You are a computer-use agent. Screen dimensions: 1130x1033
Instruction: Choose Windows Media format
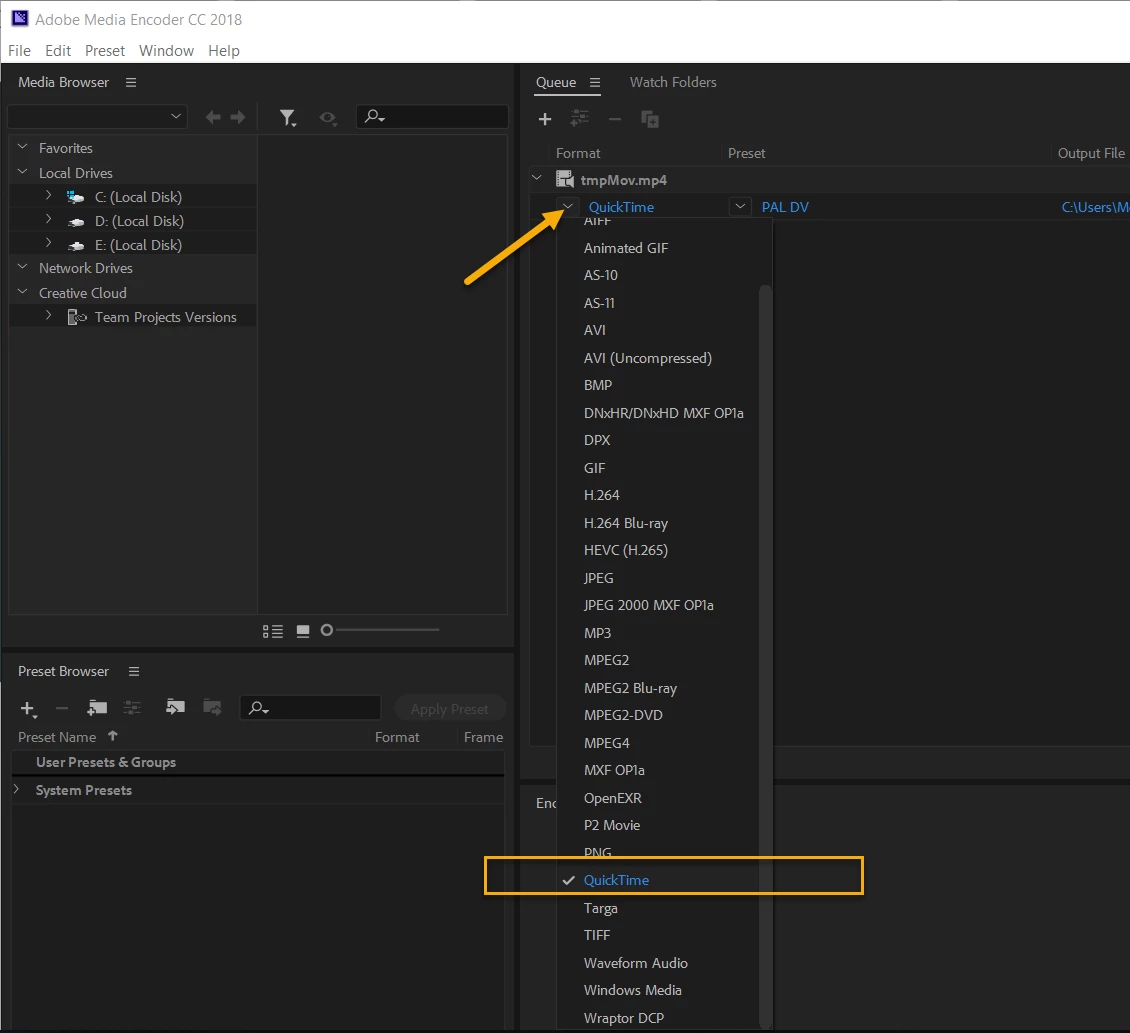(633, 990)
